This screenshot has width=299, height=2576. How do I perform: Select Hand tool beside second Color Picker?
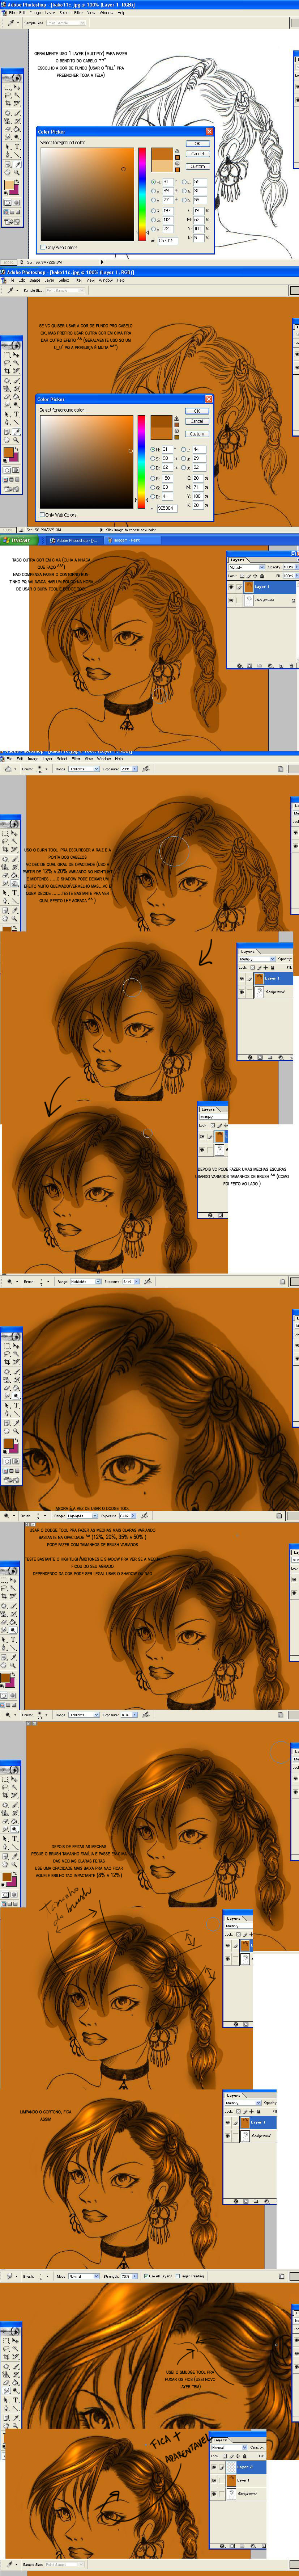click(7, 440)
